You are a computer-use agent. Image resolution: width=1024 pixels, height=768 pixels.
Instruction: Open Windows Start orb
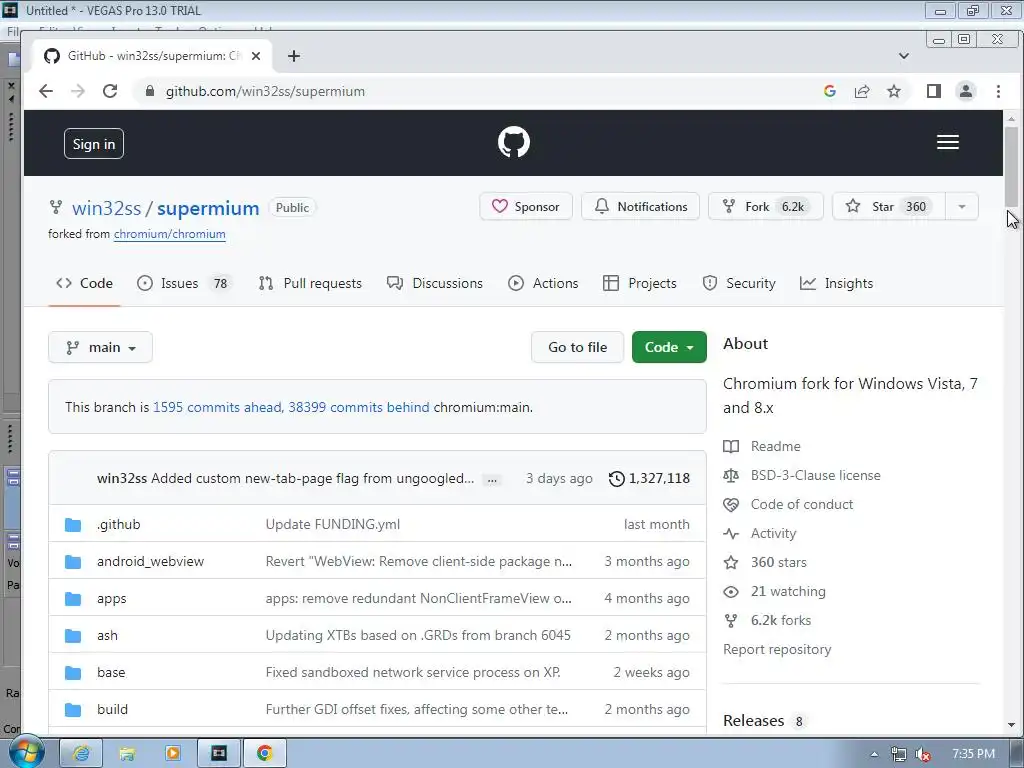point(27,752)
